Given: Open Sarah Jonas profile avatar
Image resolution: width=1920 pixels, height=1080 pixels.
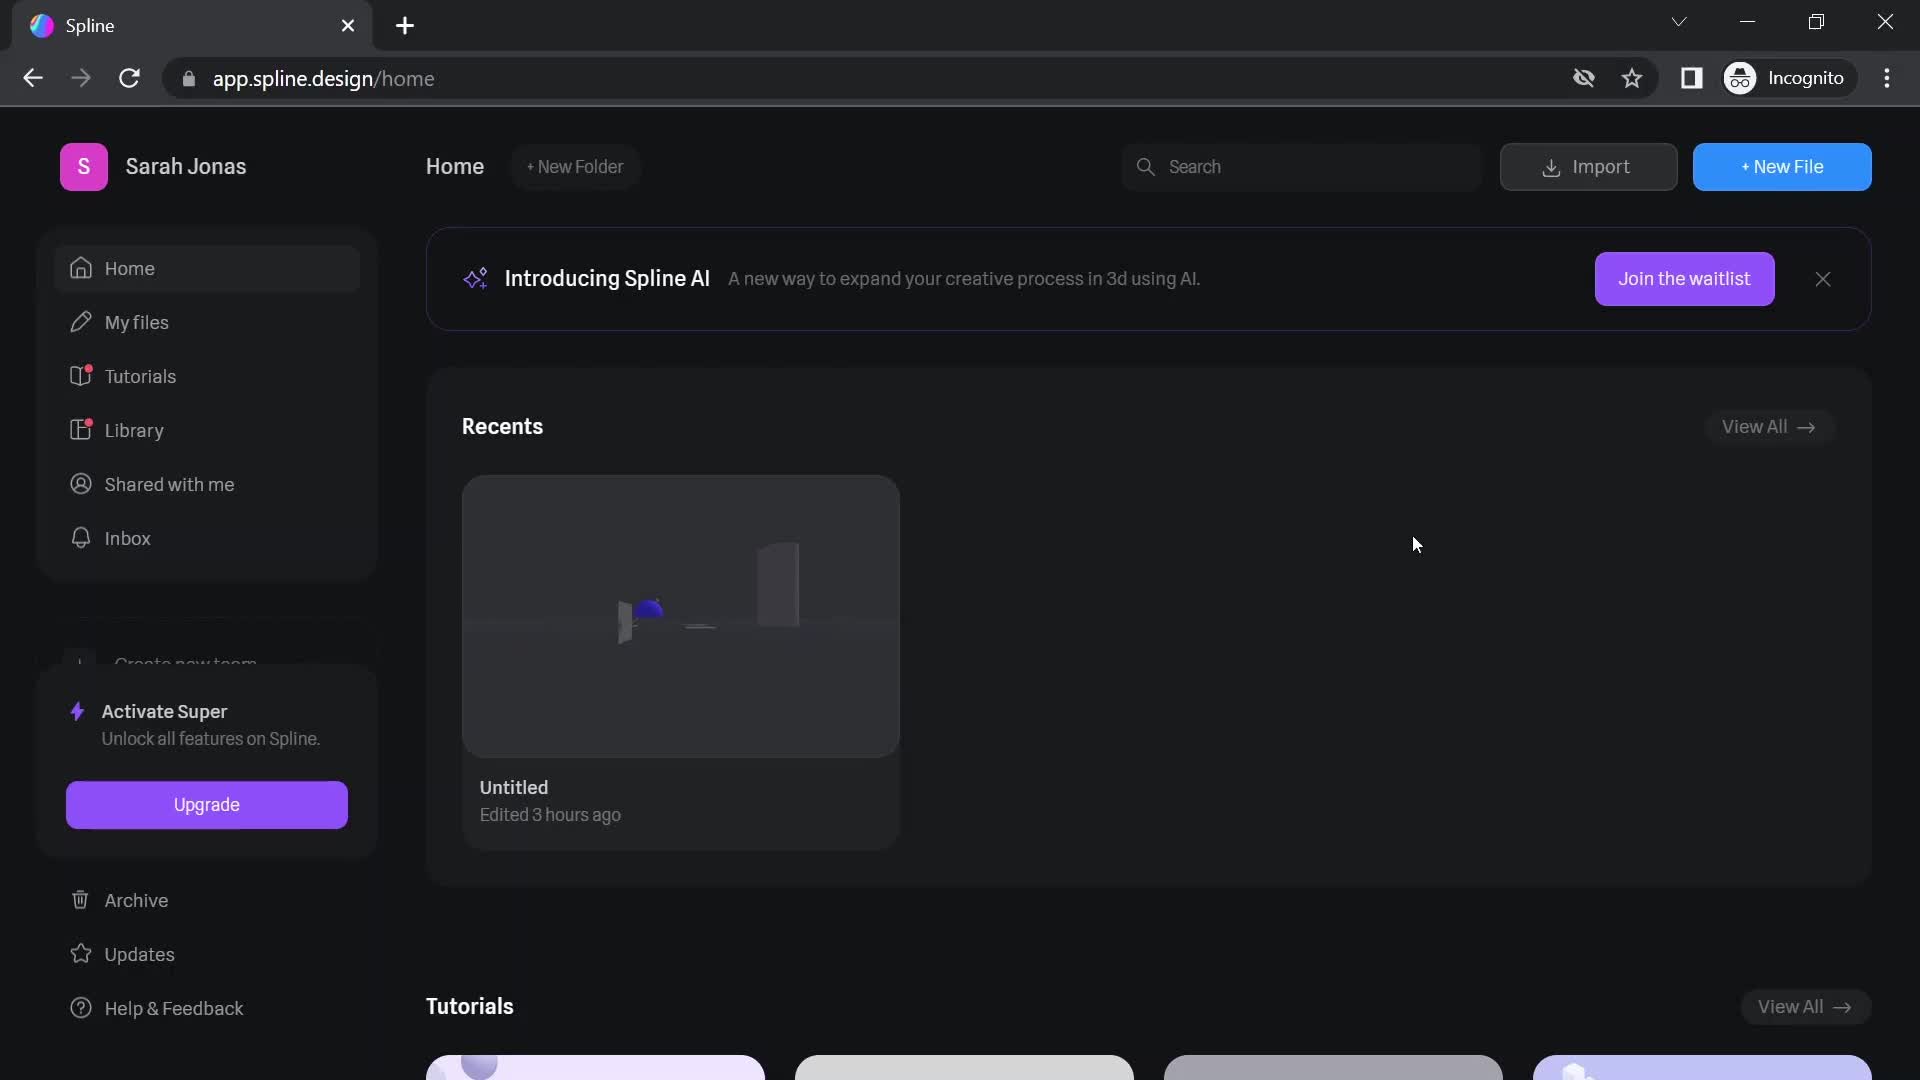Looking at the screenshot, I should [x=83, y=167].
